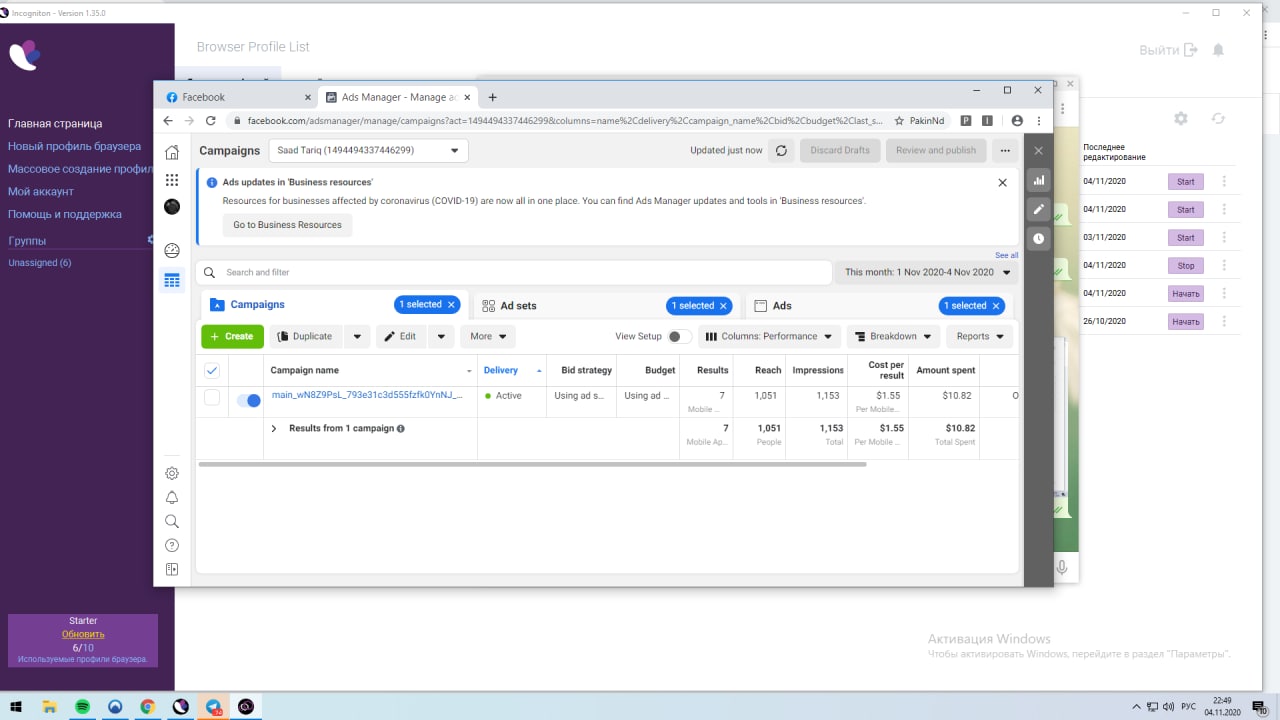This screenshot has width=1280, height=720.
Task: Go back in the browser
Action: pyautogui.click(x=168, y=120)
